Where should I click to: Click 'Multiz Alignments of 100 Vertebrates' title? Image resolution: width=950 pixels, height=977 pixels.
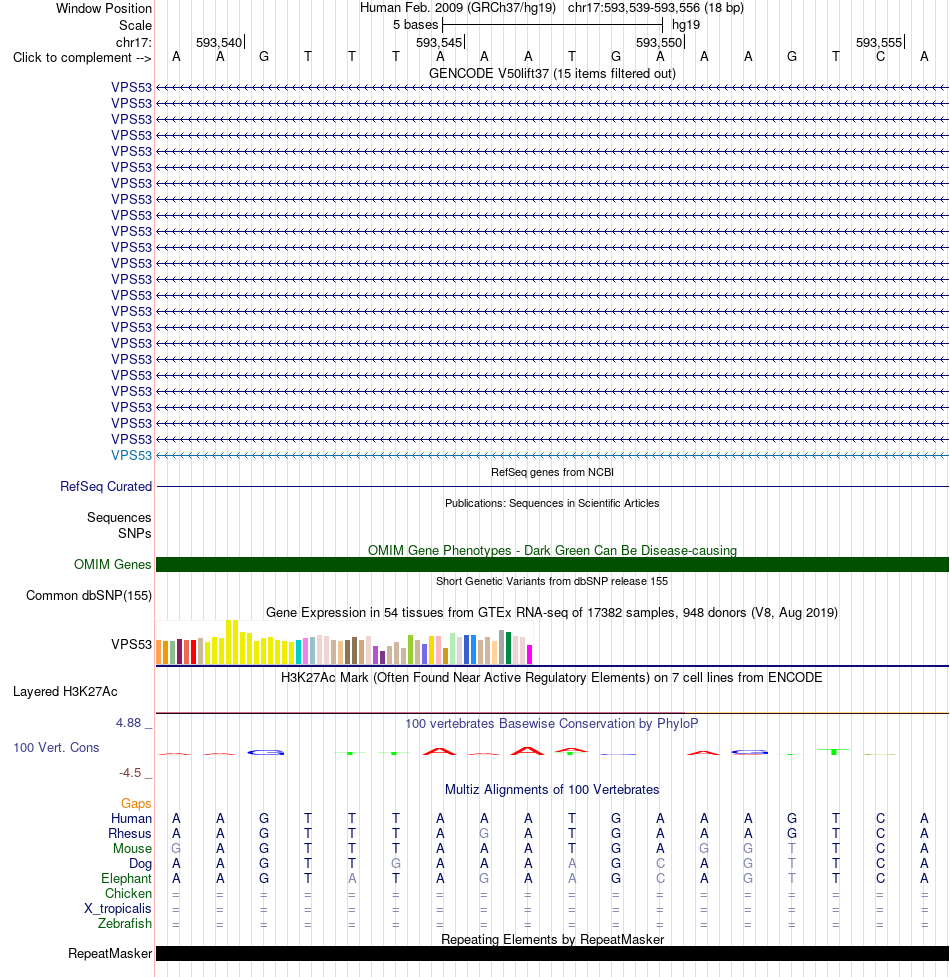pos(552,789)
